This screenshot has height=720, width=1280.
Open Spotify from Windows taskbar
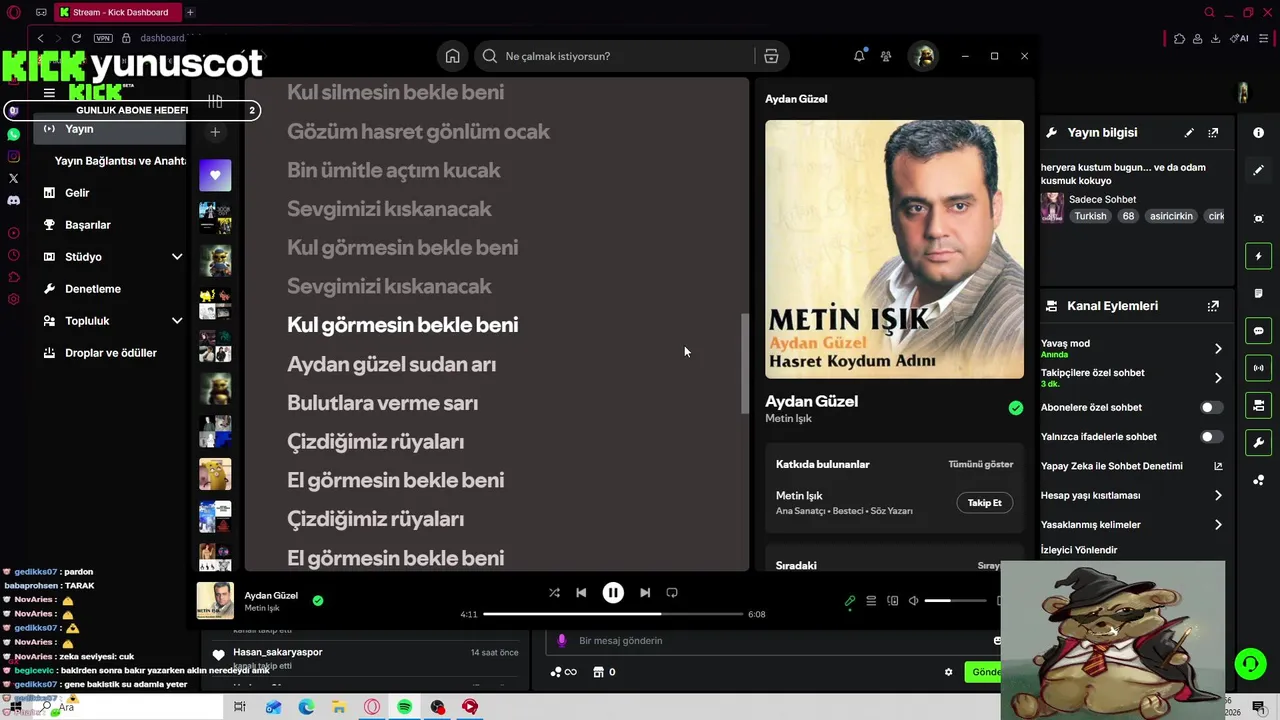click(x=405, y=707)
